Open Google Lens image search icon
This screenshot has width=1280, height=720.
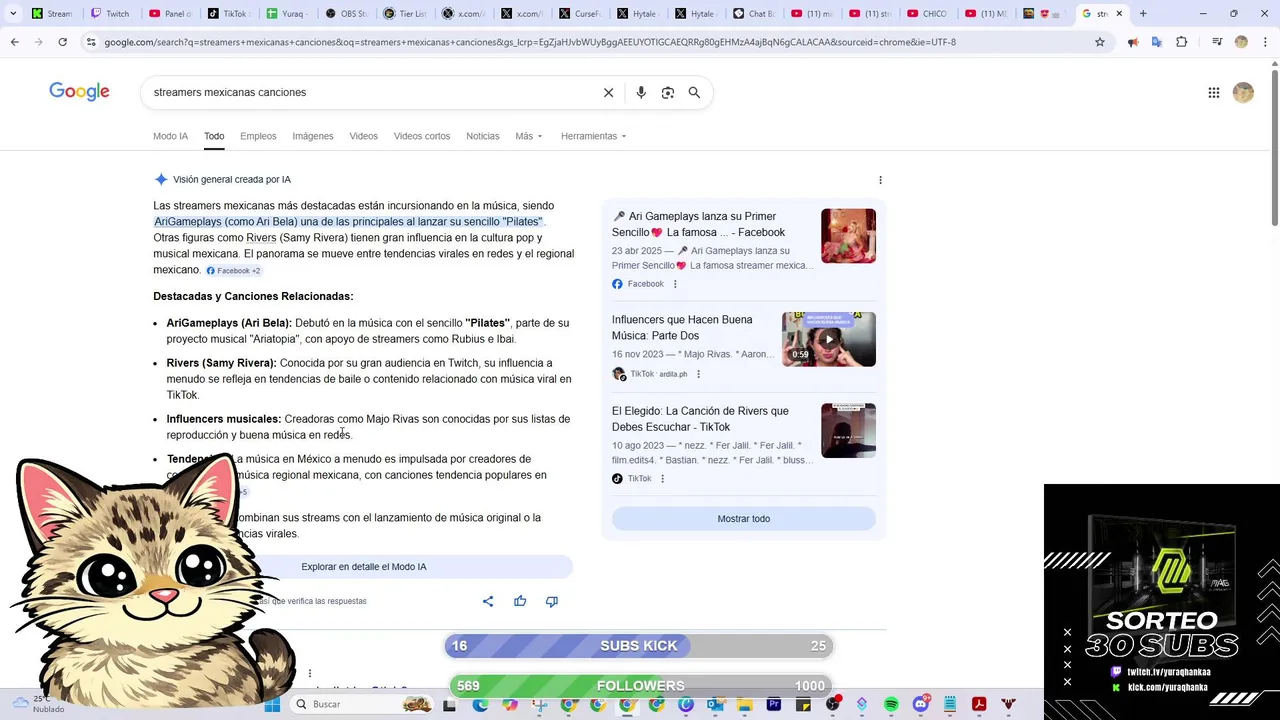pos(668,92)
